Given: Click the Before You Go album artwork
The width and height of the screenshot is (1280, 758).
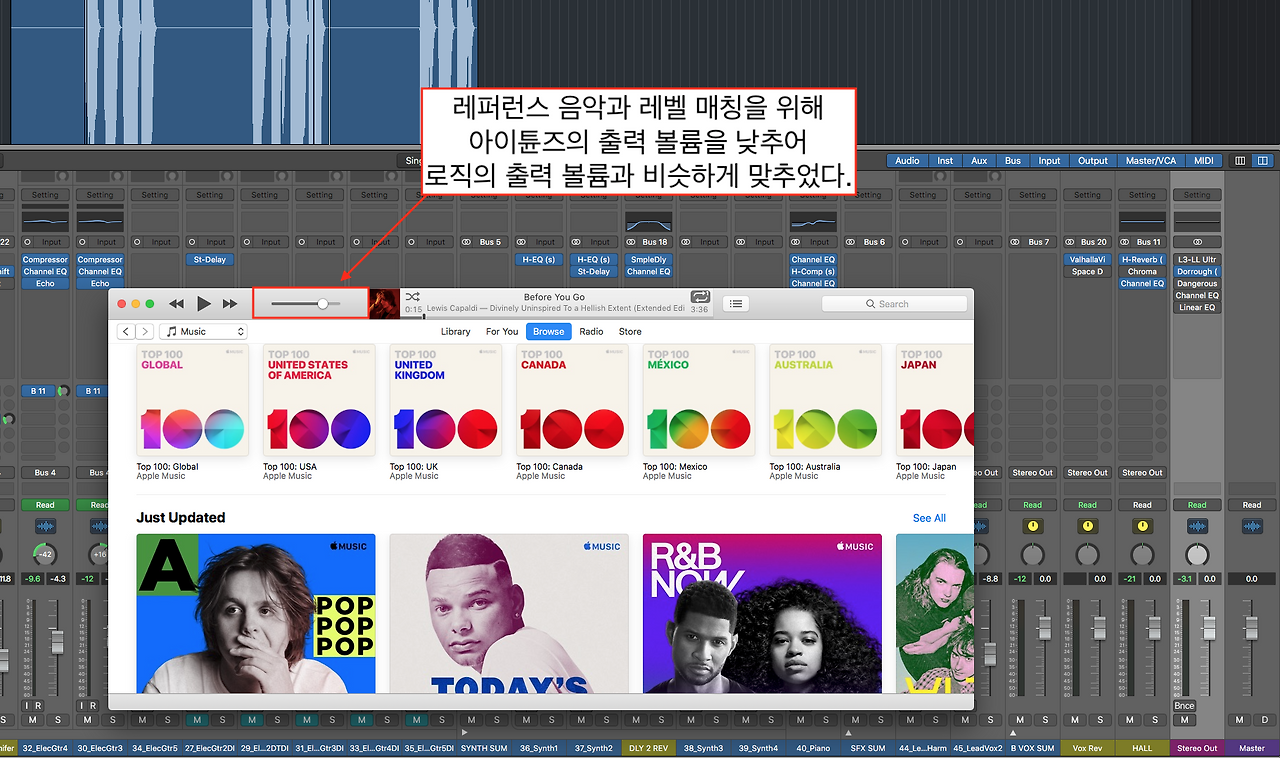Looking at the screenshot, I should click(385, 304).
